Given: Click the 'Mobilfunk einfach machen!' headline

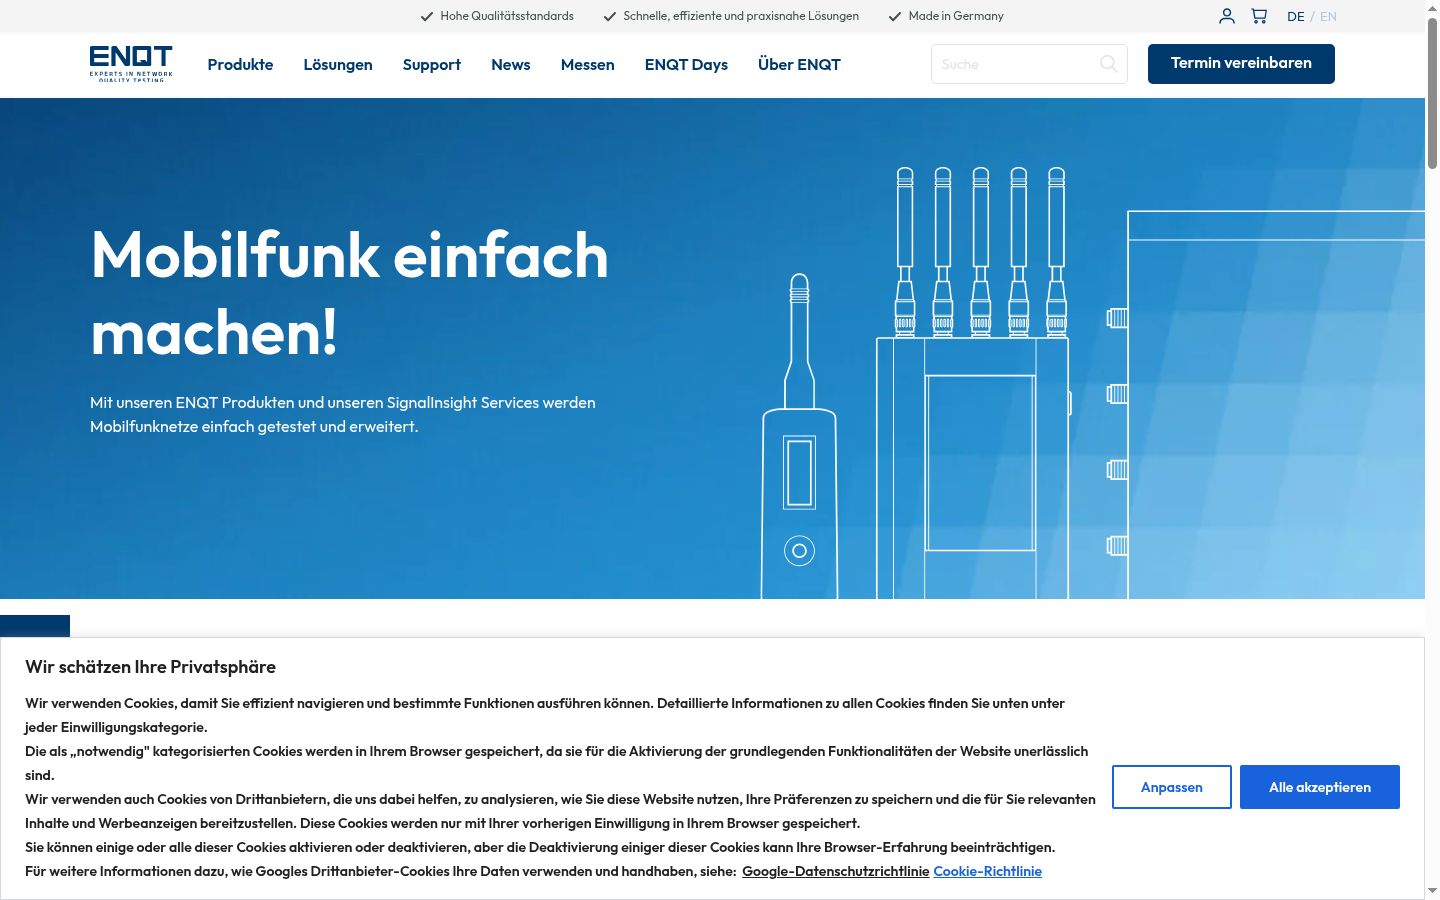Looking at the screenshot, I should click(350, 292).
